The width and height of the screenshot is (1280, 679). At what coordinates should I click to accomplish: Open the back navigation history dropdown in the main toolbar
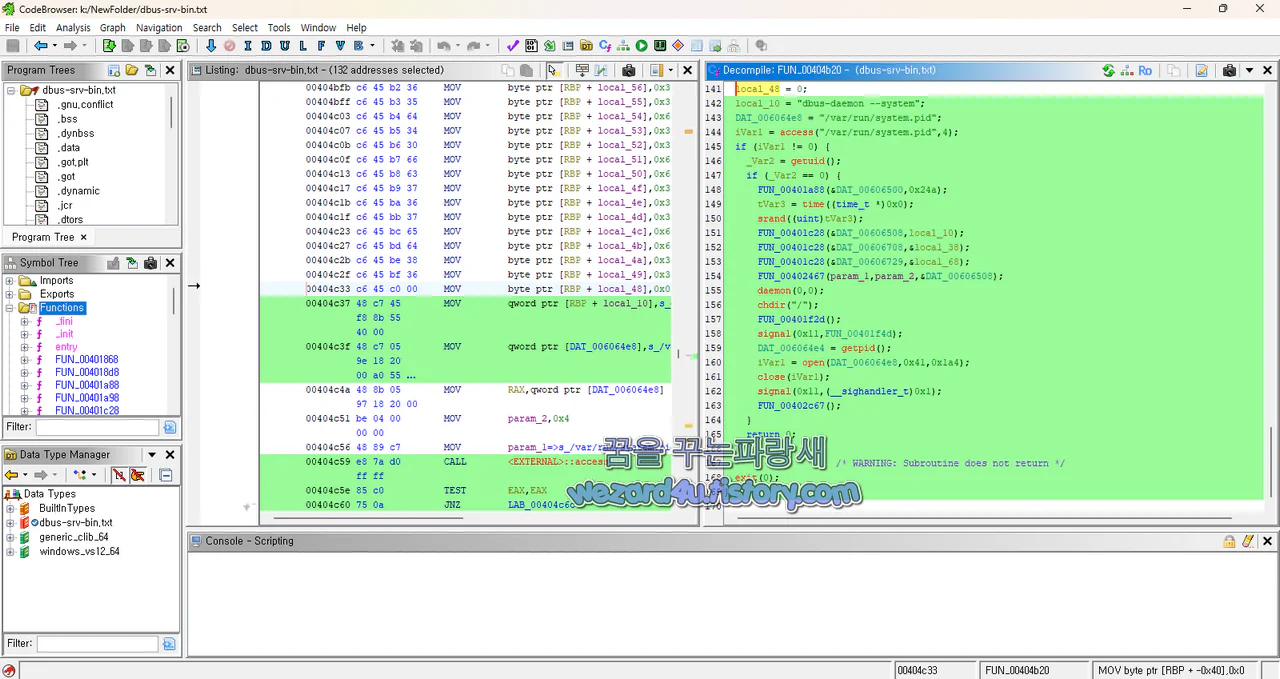click(x=54, y=46)
